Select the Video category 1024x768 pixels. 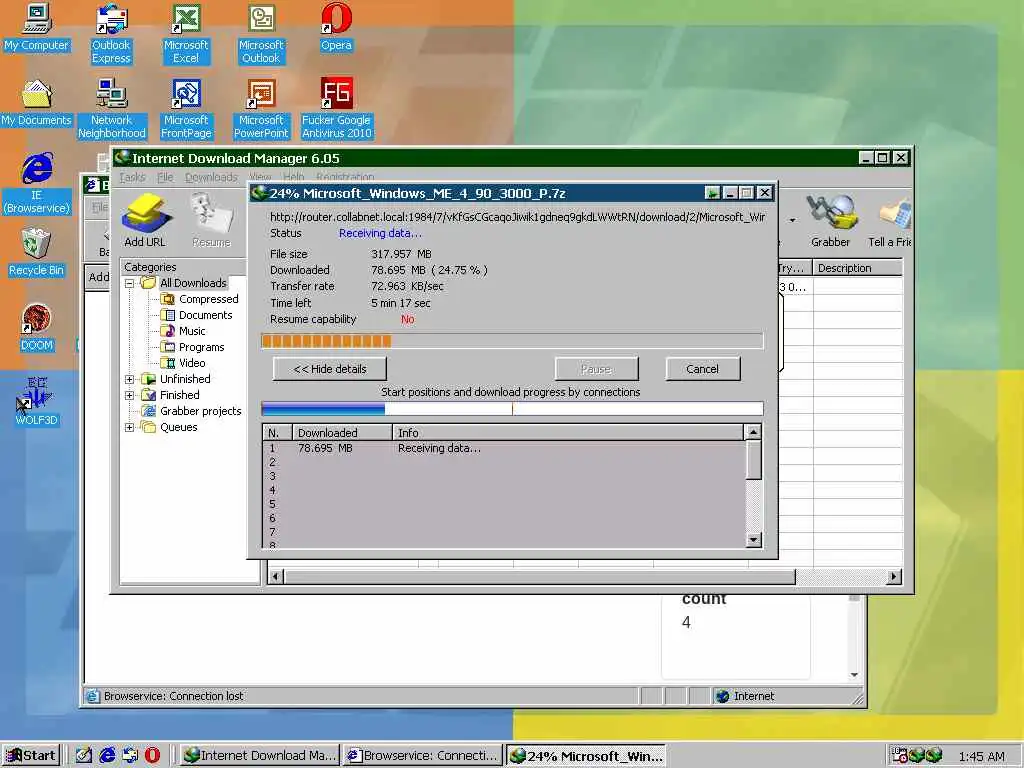click(184, 363)
